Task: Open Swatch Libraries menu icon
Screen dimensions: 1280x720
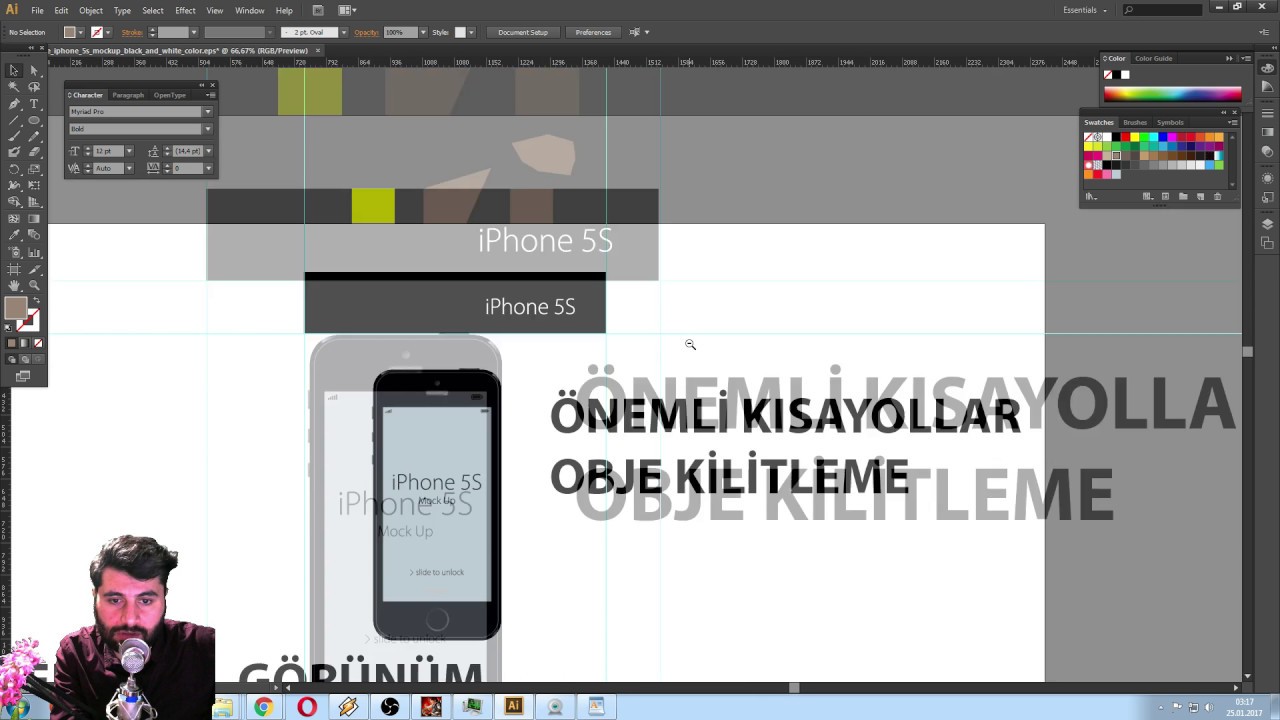Action: click(1091, 196)
